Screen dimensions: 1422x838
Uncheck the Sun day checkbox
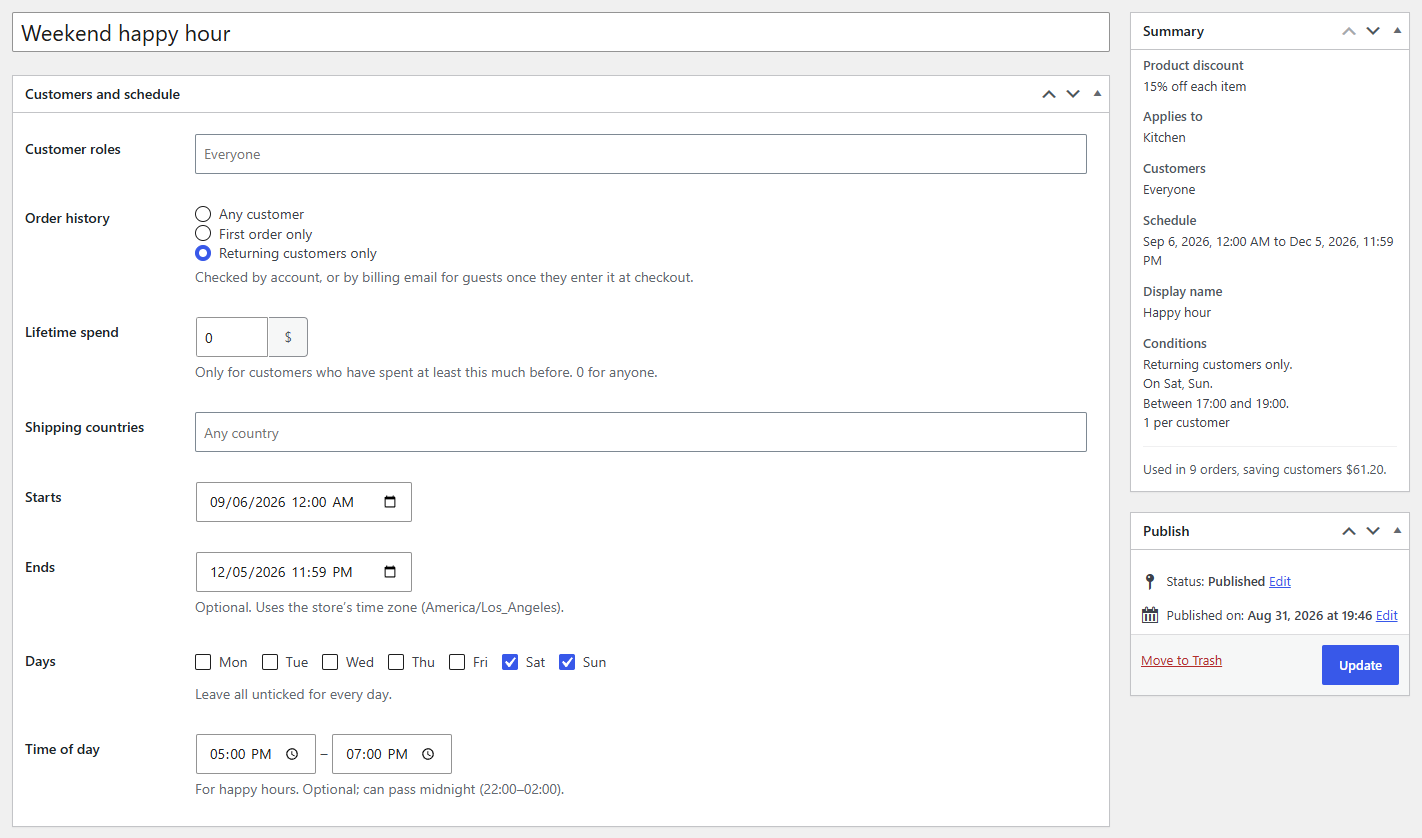(x=567, y=662)
